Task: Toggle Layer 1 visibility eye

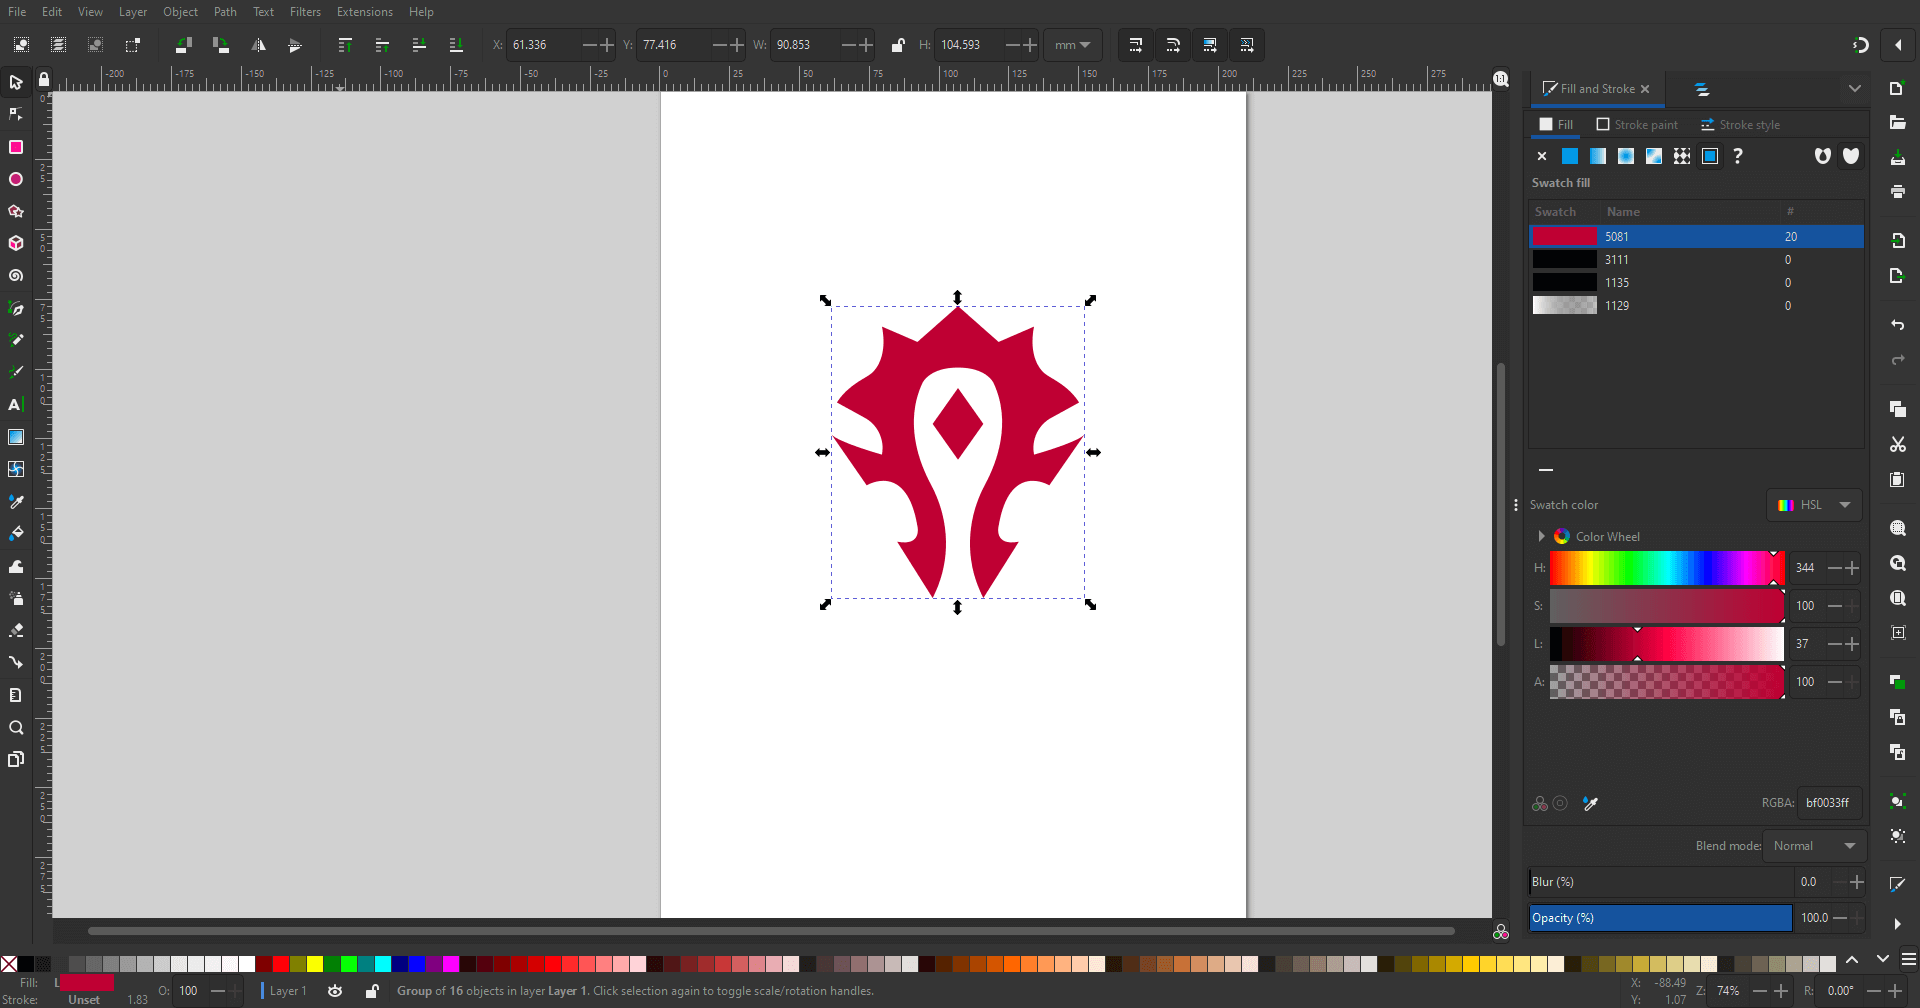Action: (335, 991)
